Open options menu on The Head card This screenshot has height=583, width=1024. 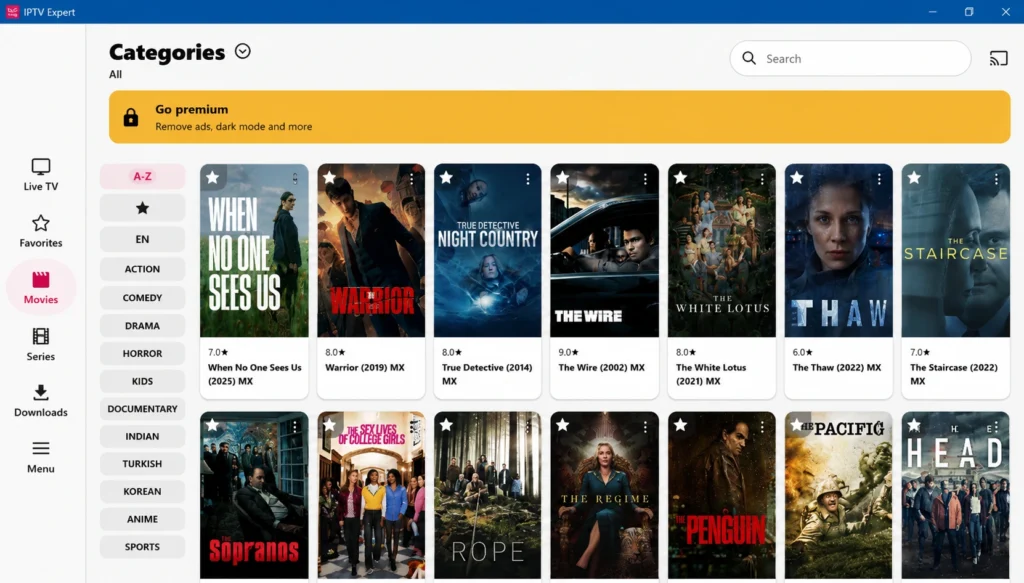click(996, 426)
